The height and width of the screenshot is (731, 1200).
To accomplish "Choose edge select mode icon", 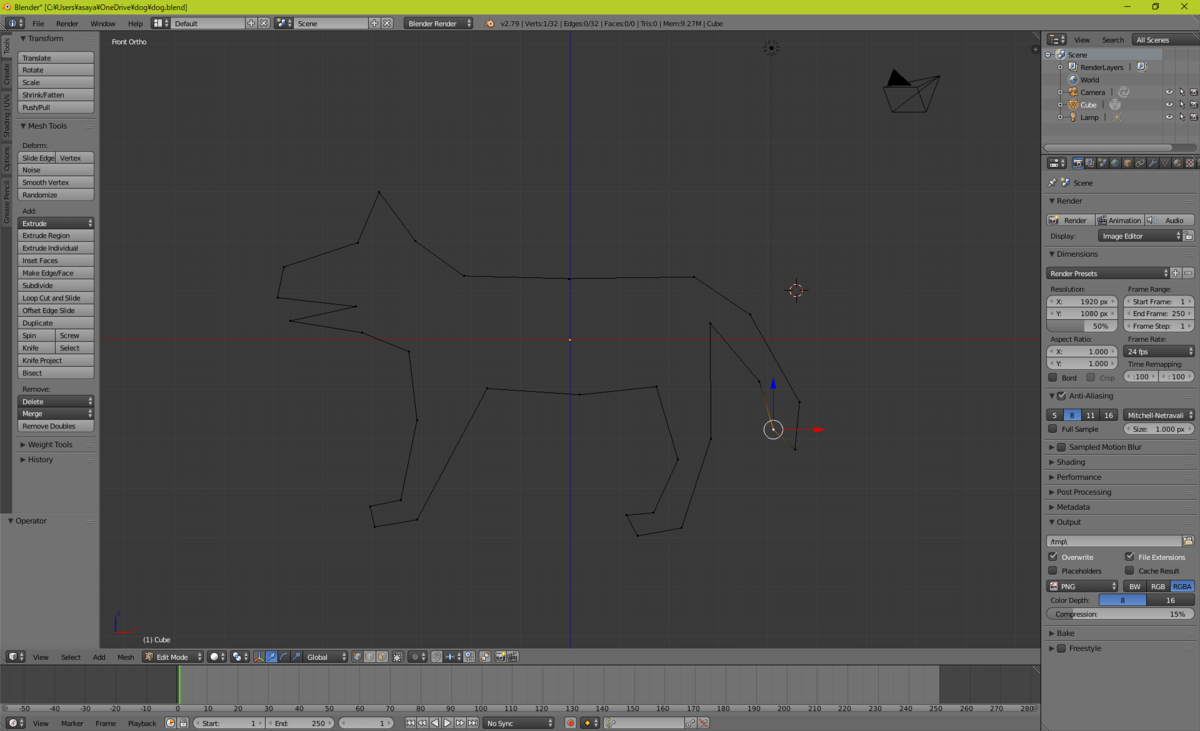I will click(369, 657).
